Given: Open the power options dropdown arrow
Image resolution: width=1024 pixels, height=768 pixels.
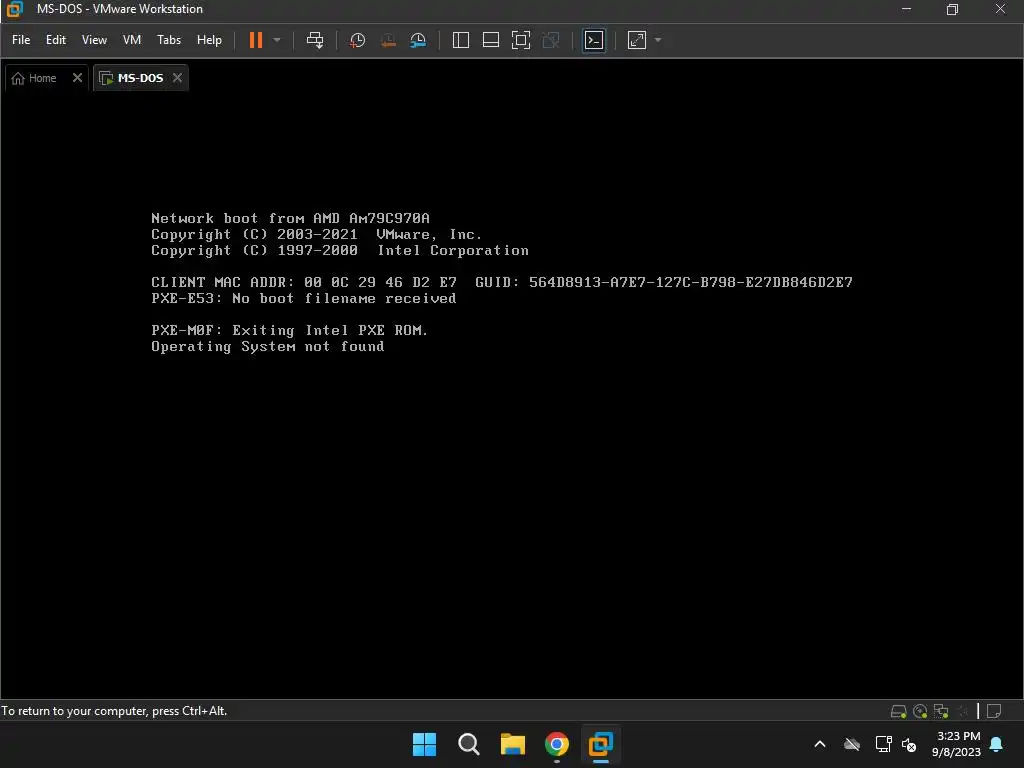Looking at the screenshot, I should pos(277,40).
